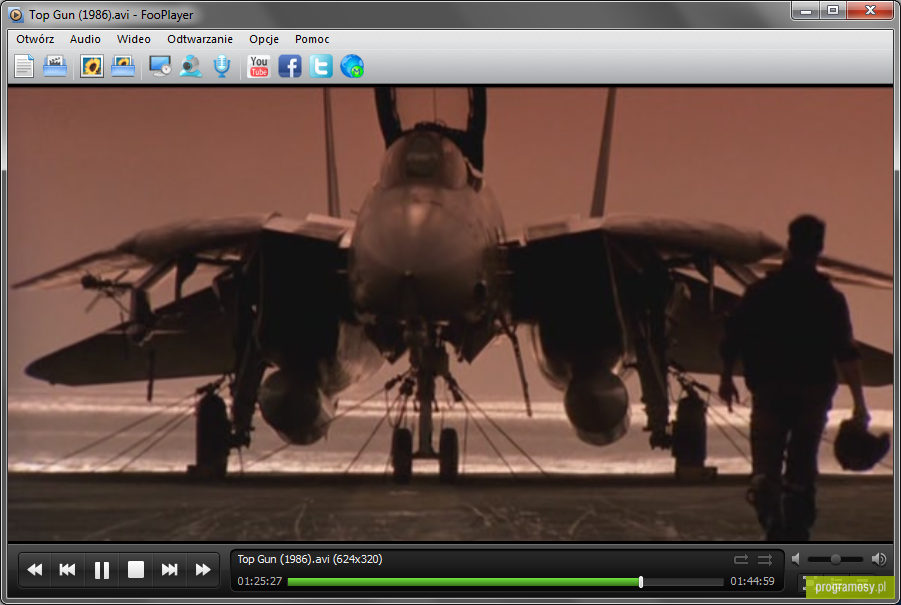Open the globe website icon
The image size is (901, 605).
pyautogui.click(x=352, y=66)
